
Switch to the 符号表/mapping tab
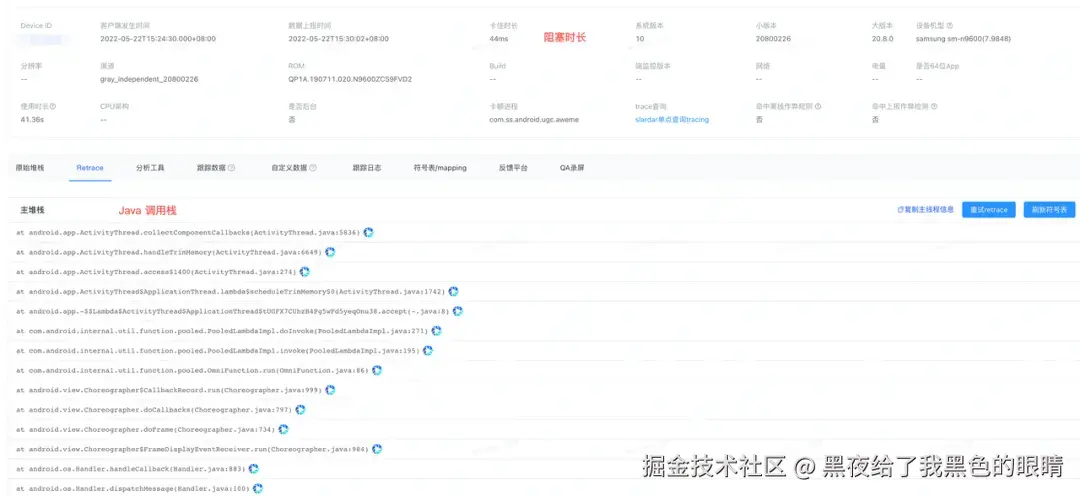[x=439, y=167]
